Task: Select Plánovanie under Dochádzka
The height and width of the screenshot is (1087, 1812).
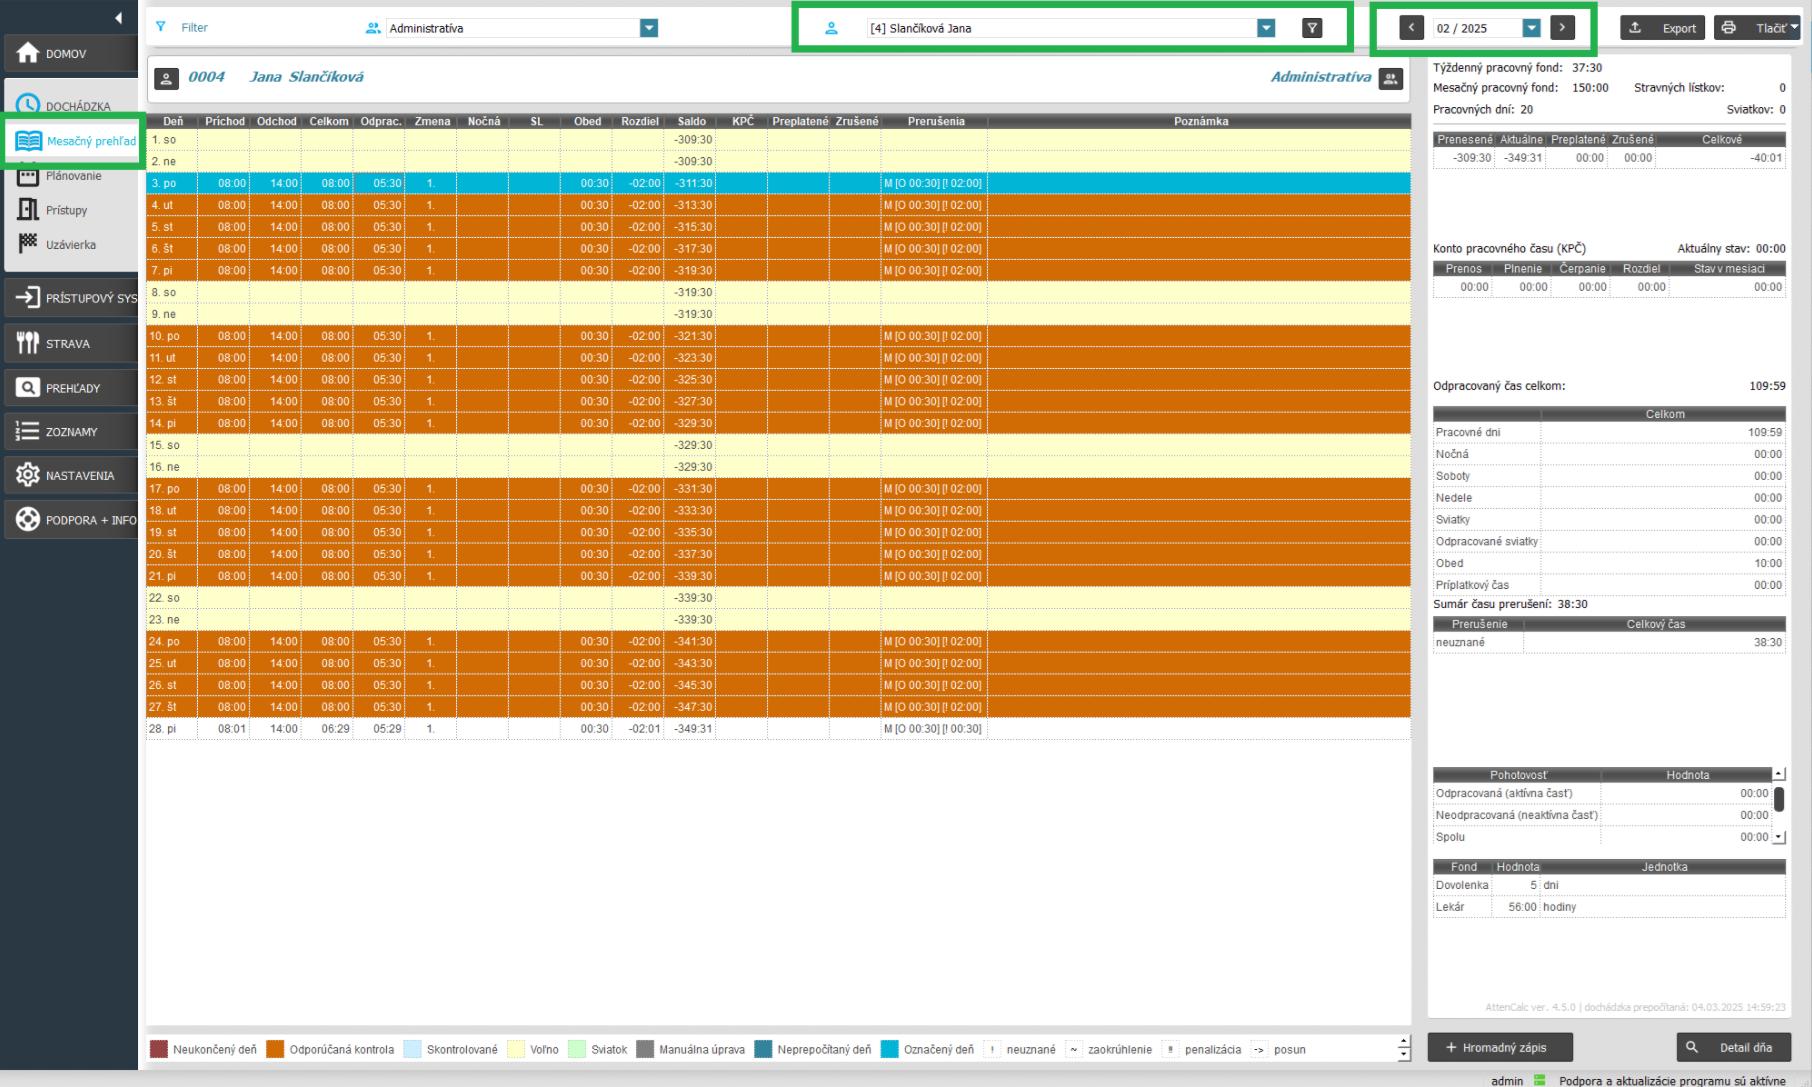Action: (x=72, y=176)
